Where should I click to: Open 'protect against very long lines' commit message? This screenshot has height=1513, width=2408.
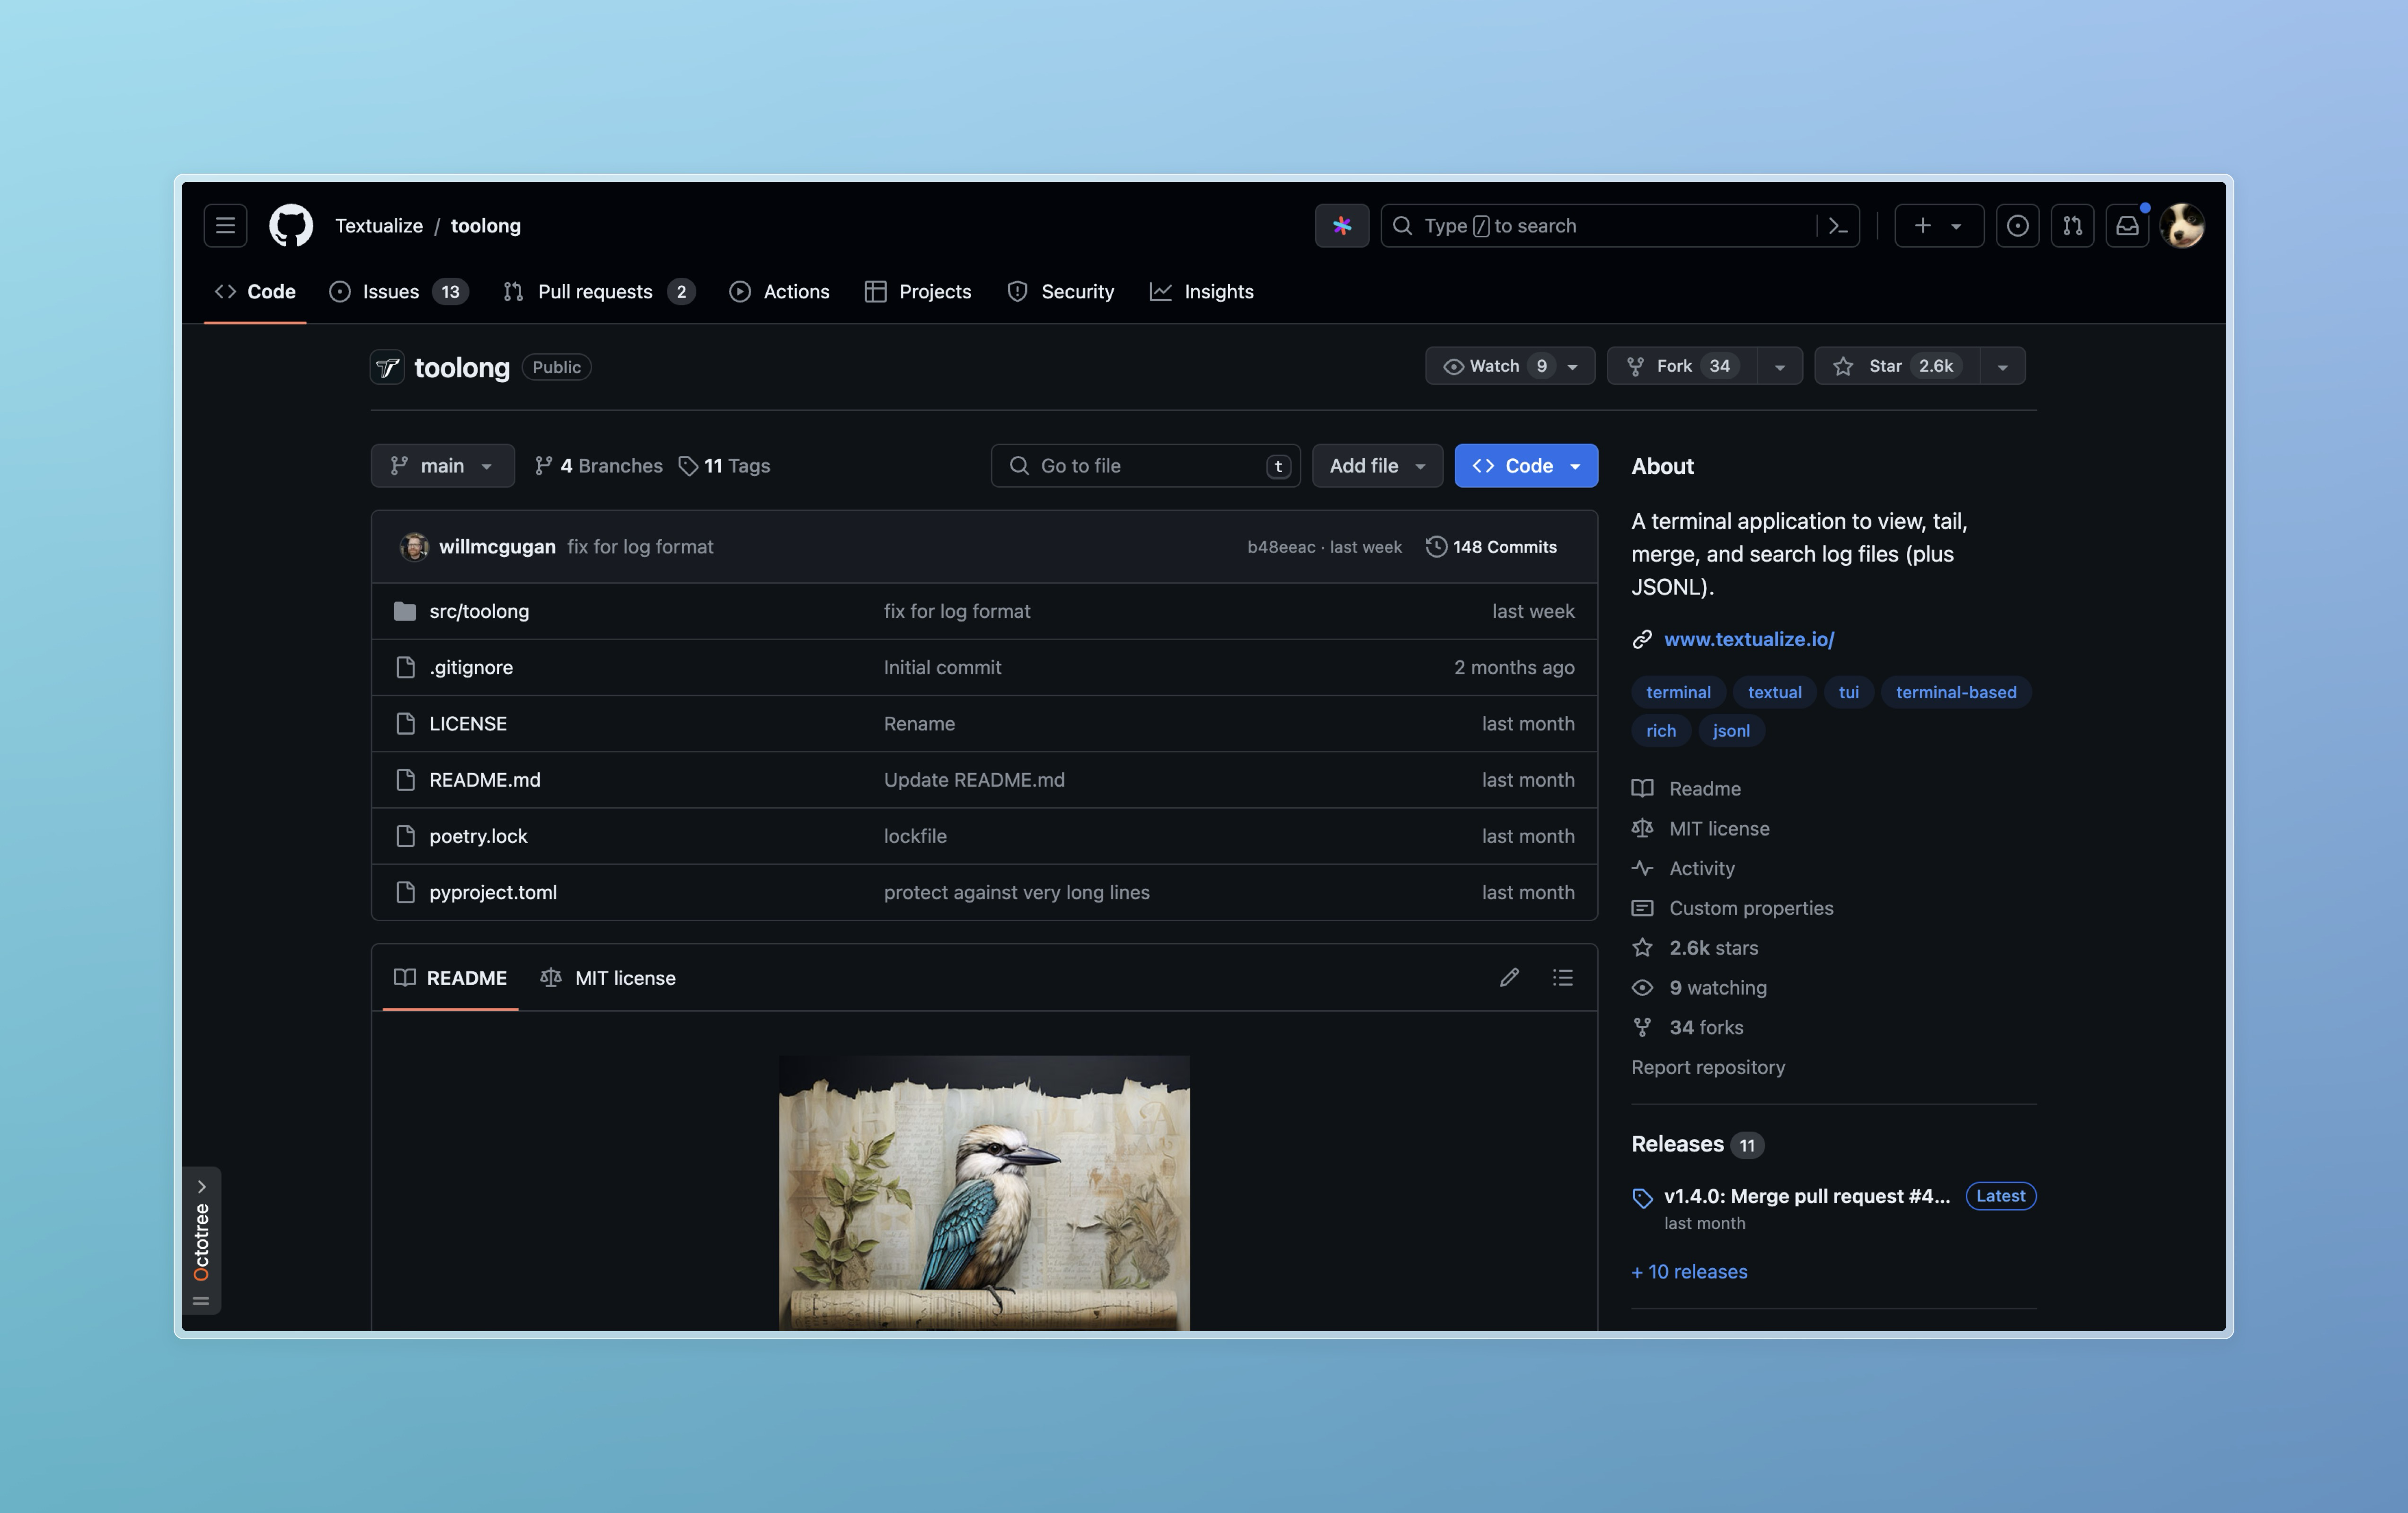[x=1016, y=892]
